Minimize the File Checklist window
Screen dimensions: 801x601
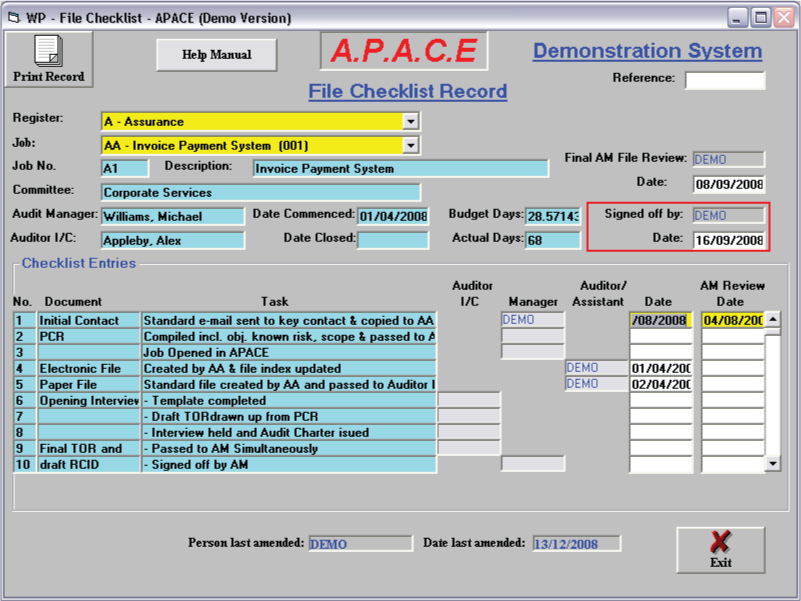click(x=737, y=18)
